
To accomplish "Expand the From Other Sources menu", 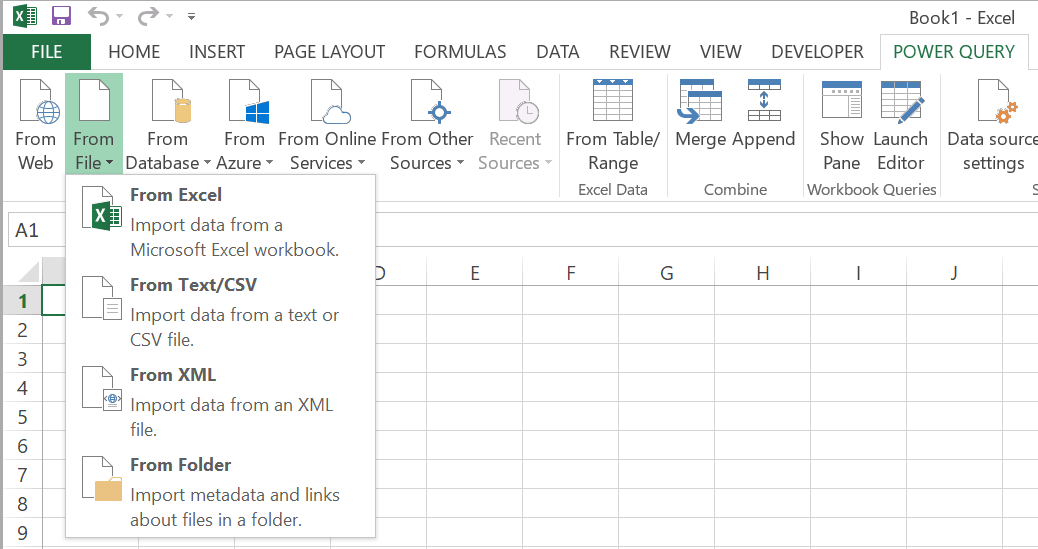I will point(427,125).
